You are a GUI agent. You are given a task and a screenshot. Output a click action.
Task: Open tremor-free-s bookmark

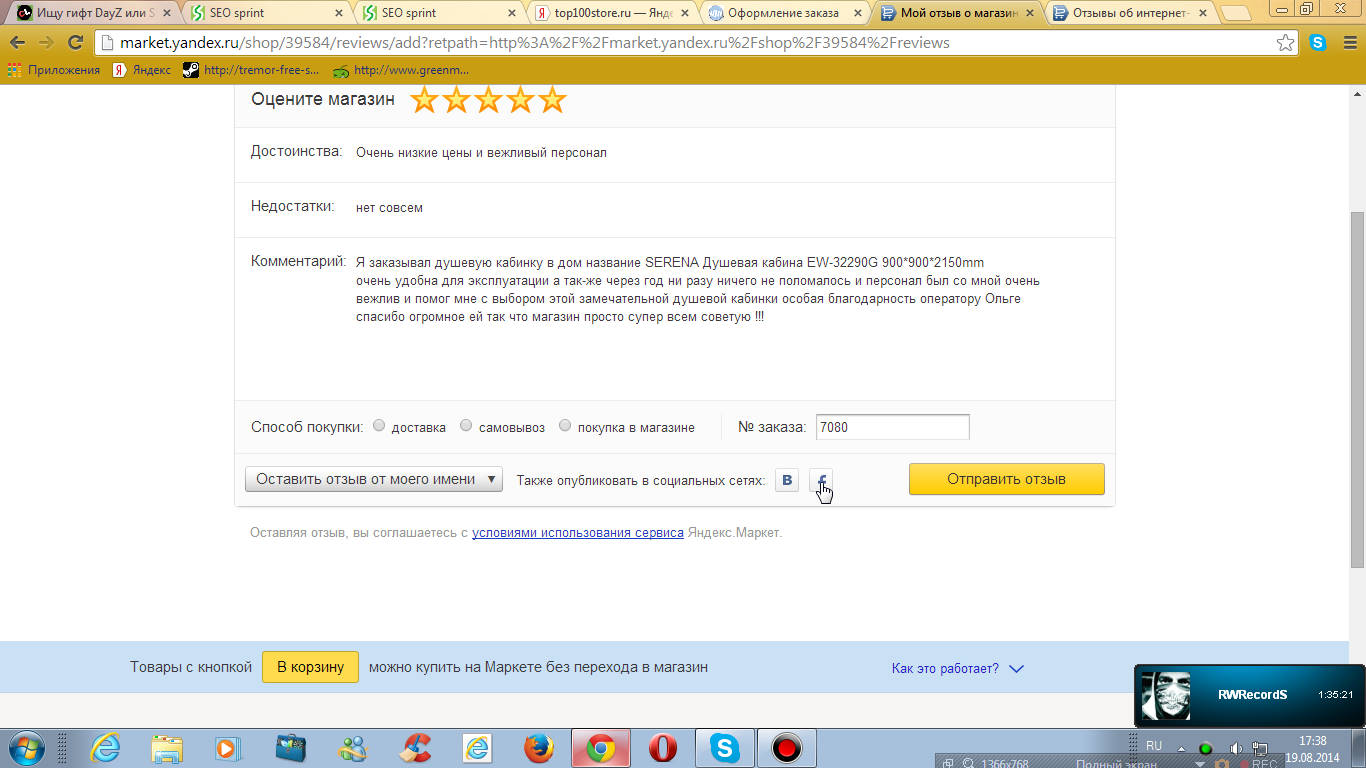pos(251,70)
